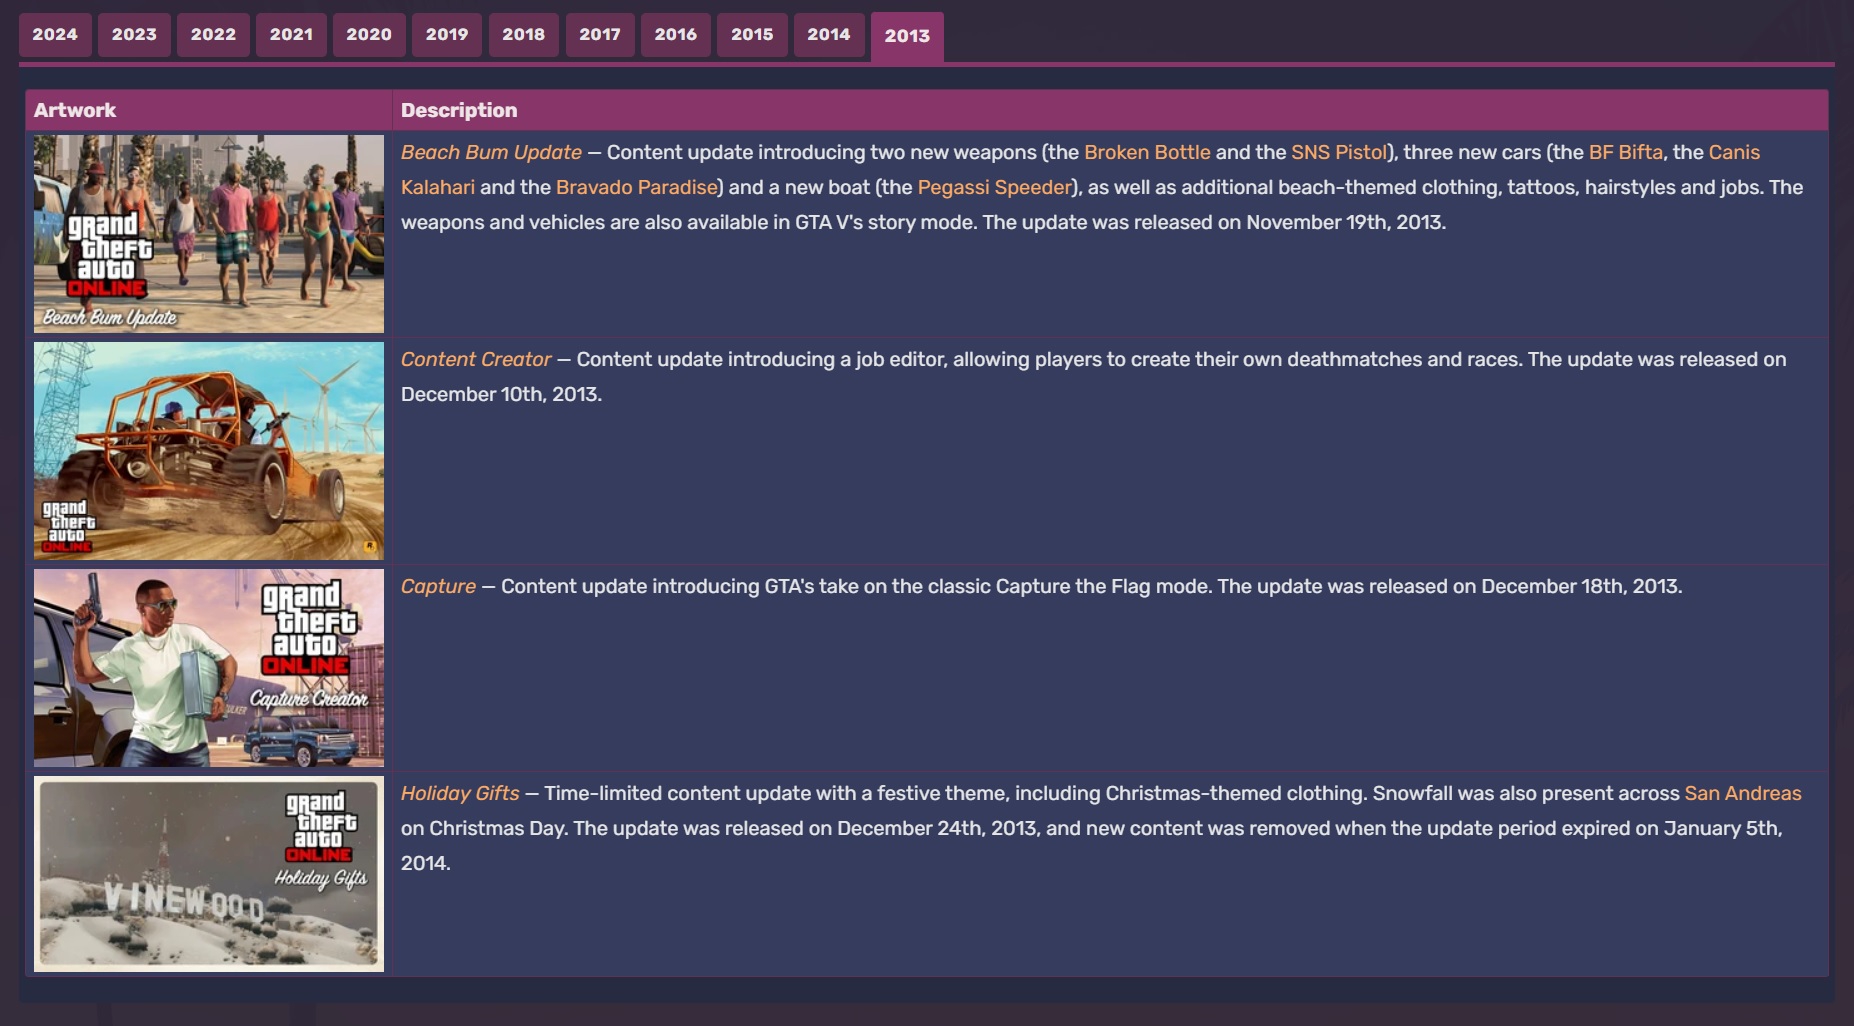This screenshot has width=1854, height=1026.
Task: Visit the Pegassi Speeder link
Action: 994,187
